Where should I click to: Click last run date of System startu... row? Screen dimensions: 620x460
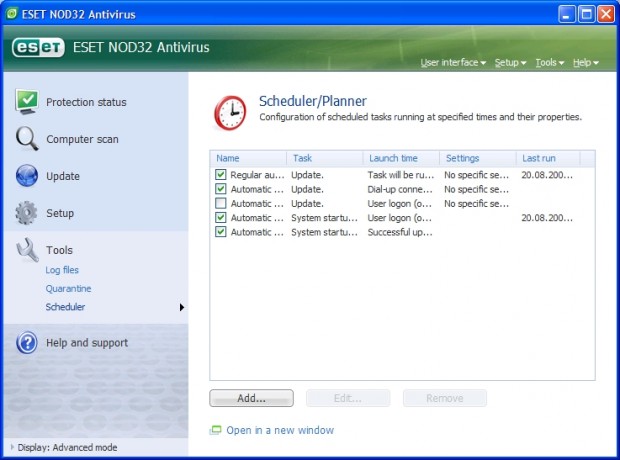[x=547, y=218]
